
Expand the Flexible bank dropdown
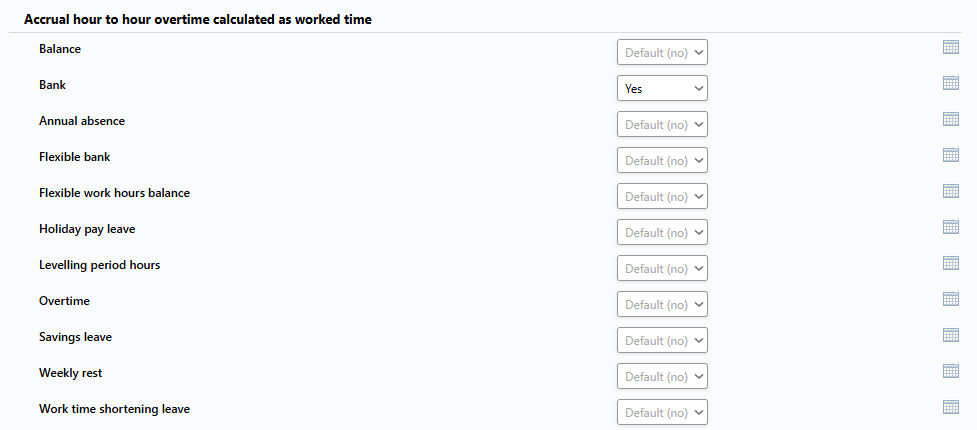(662, 160)
